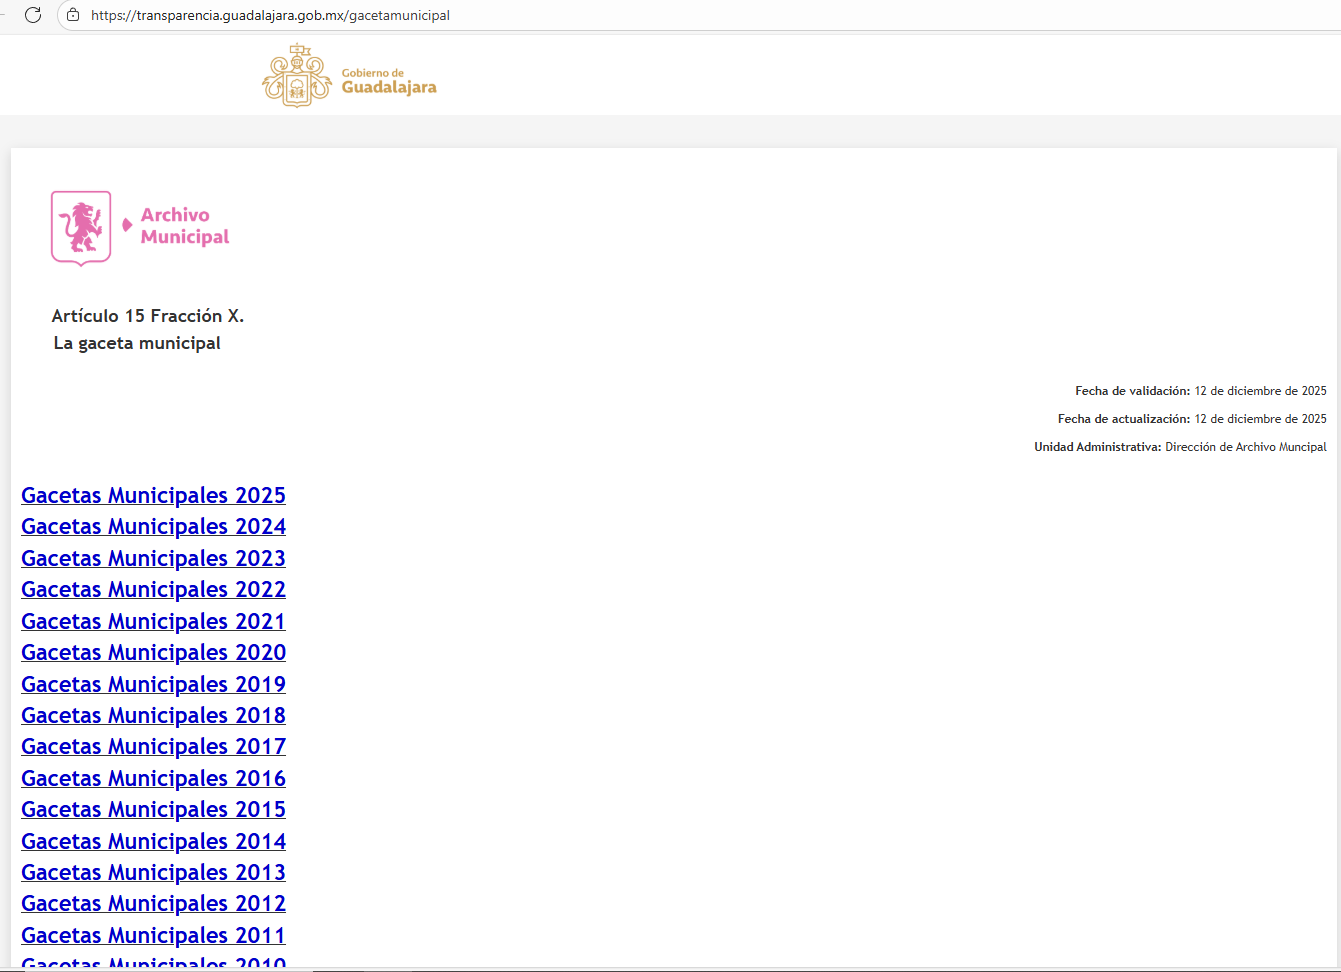Click the Gobierno de Guadalajara crest logo
The width and height of the screenshot is (1341, 972).
click(297, 76)
